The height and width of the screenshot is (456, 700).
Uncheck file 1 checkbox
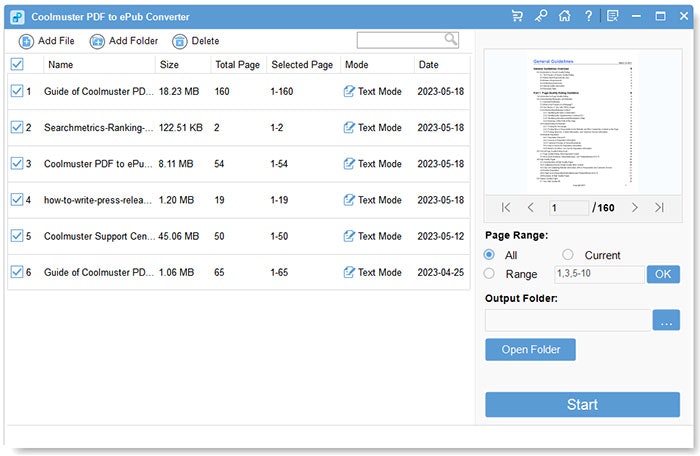17,91
